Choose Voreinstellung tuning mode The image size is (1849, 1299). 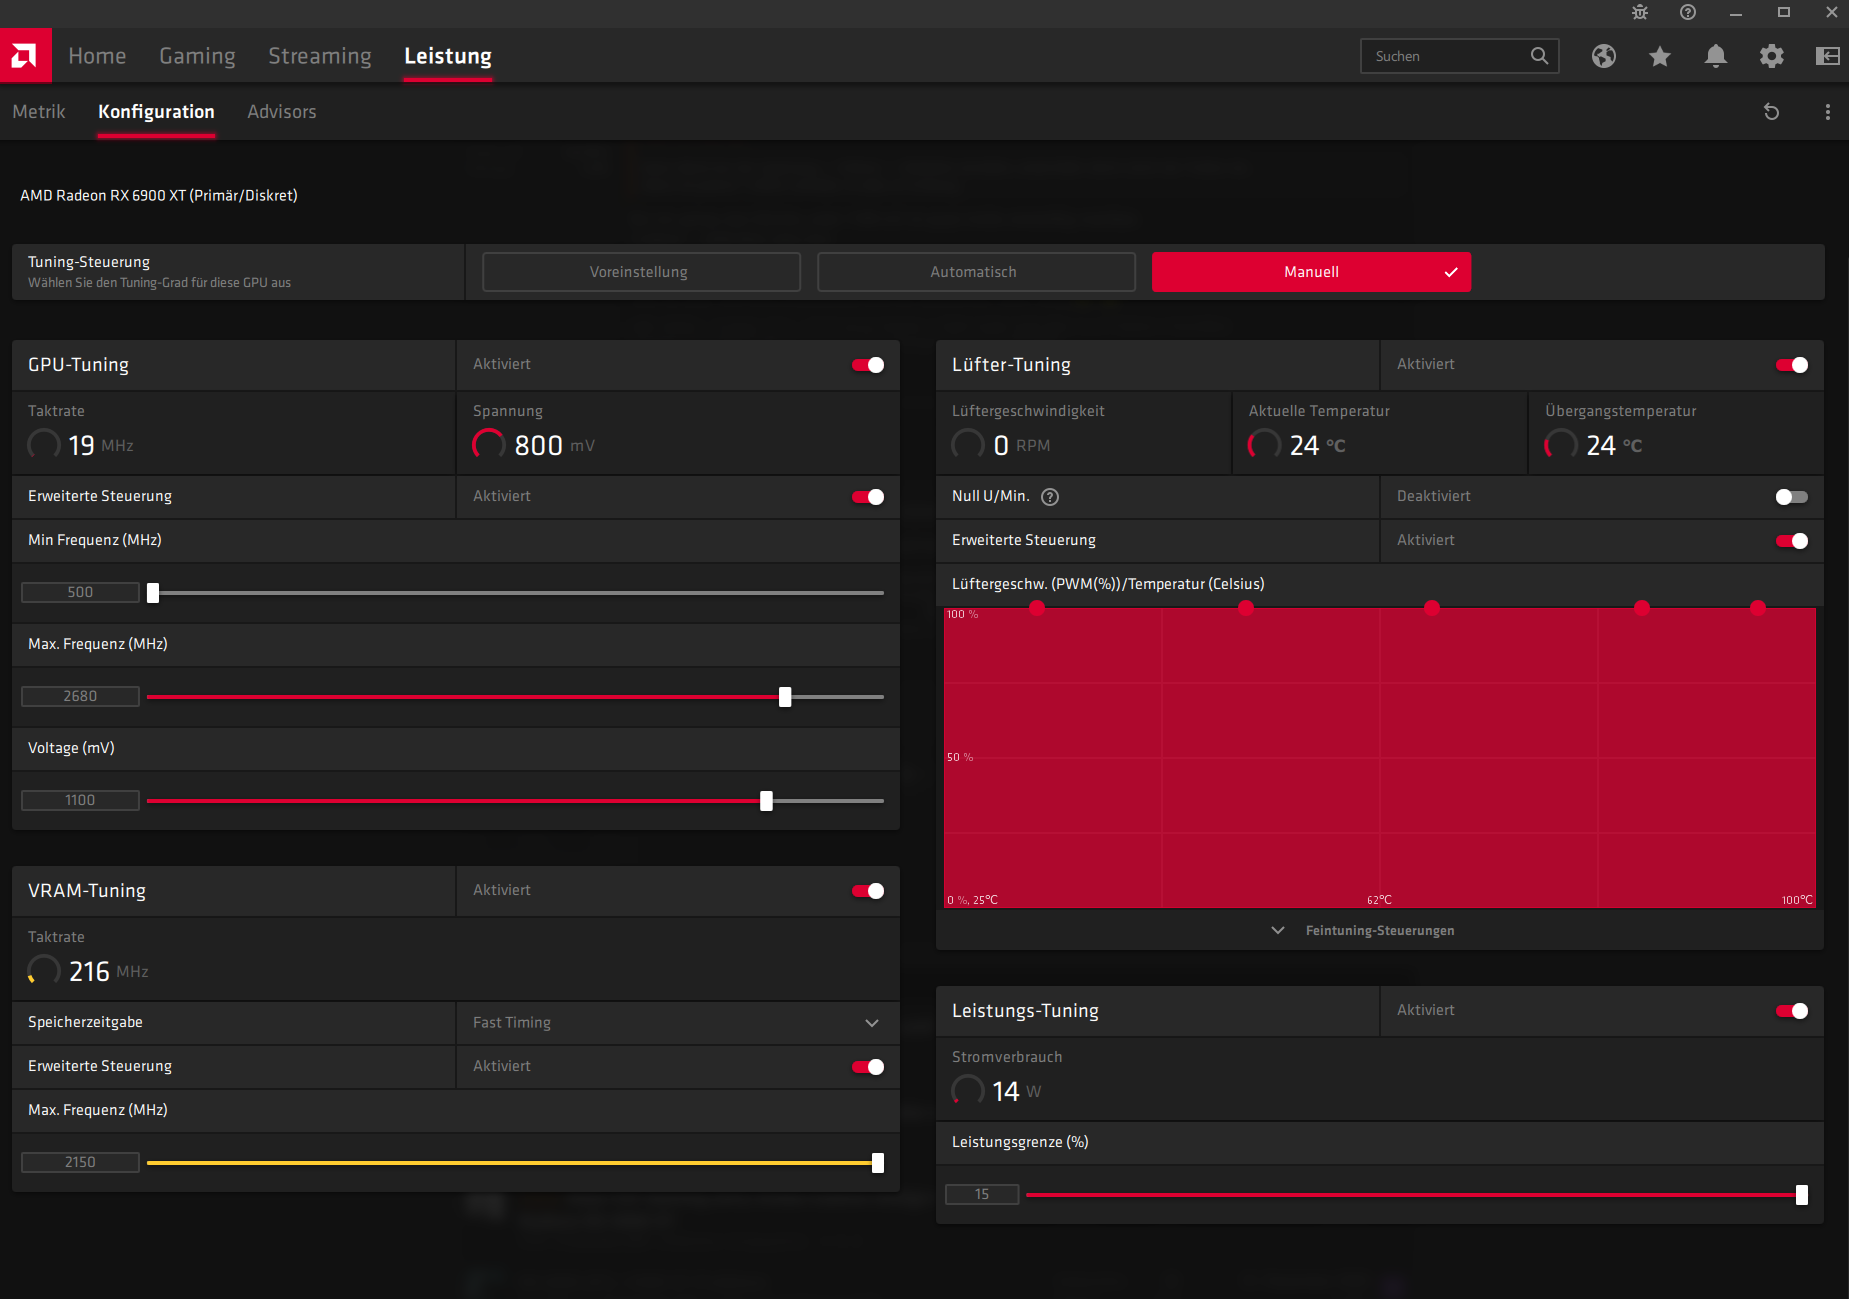coord(641,272)
